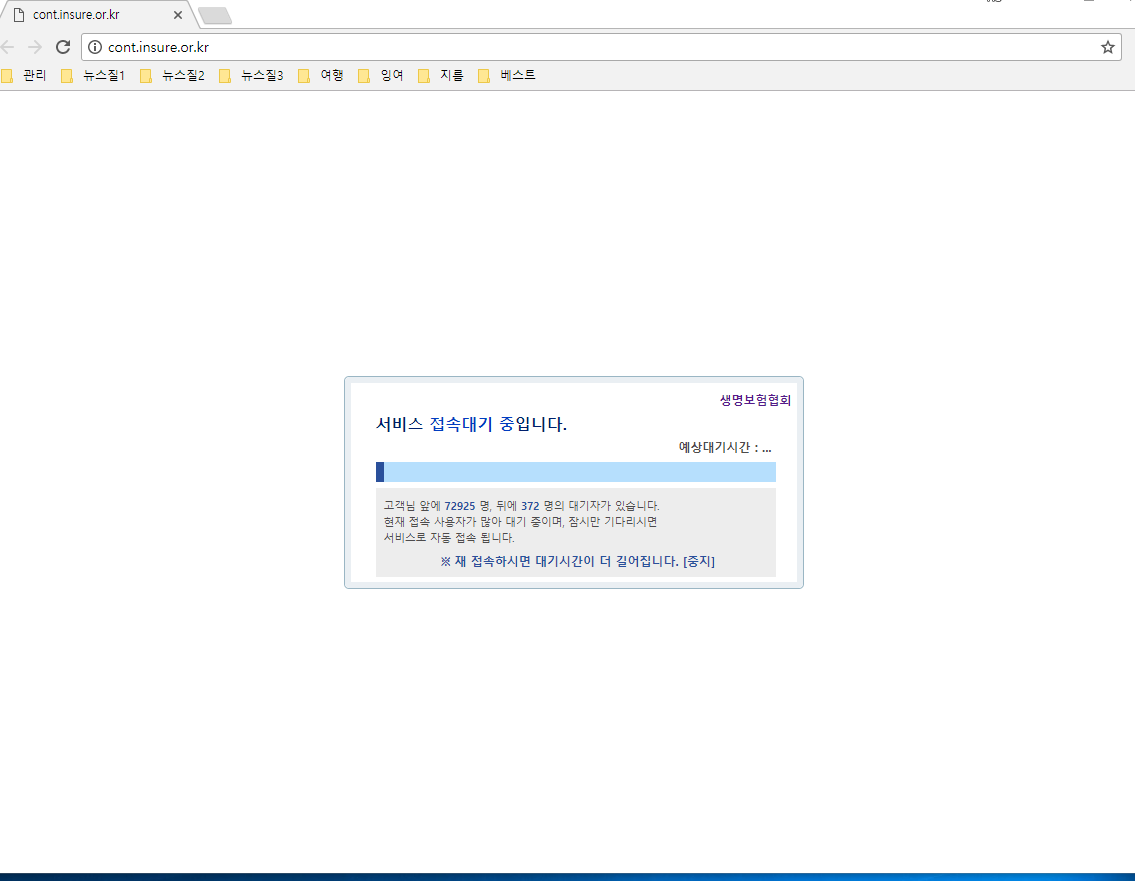Open the 뉴스질1 bookmark folder
1135x881 pixels.
pos(104,75)
